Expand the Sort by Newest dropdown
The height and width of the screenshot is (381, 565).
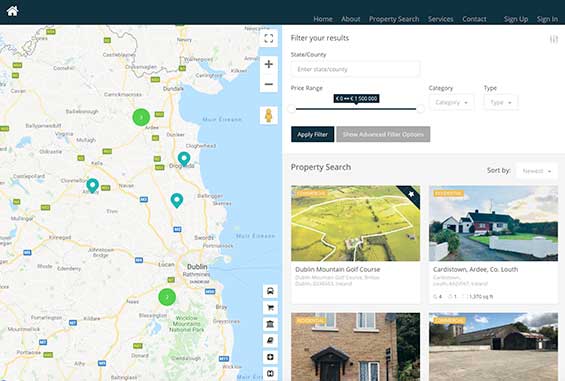point(537,171)
